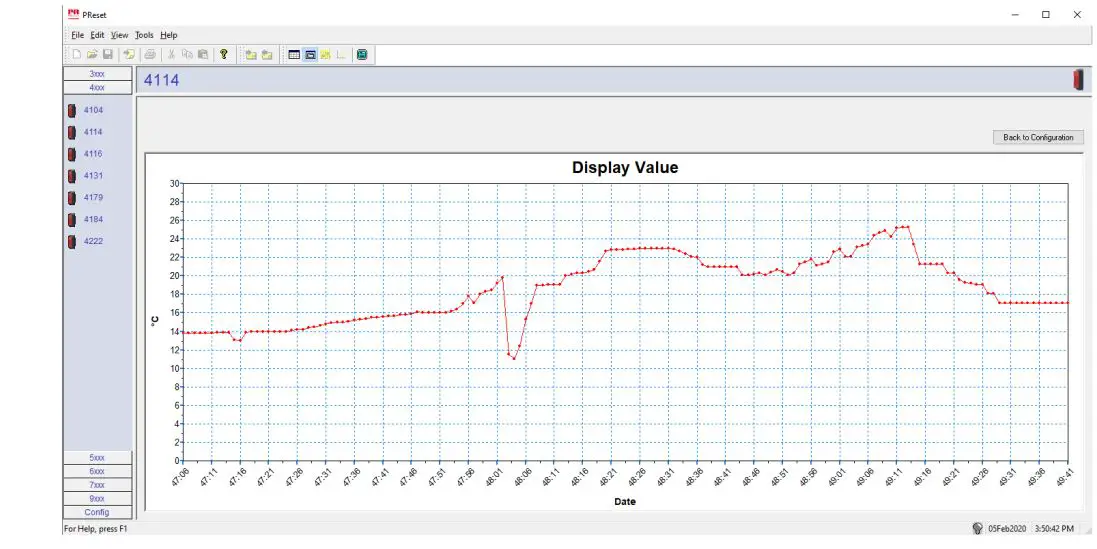Click the red device icon beside 4184

(x=71, y=220)
